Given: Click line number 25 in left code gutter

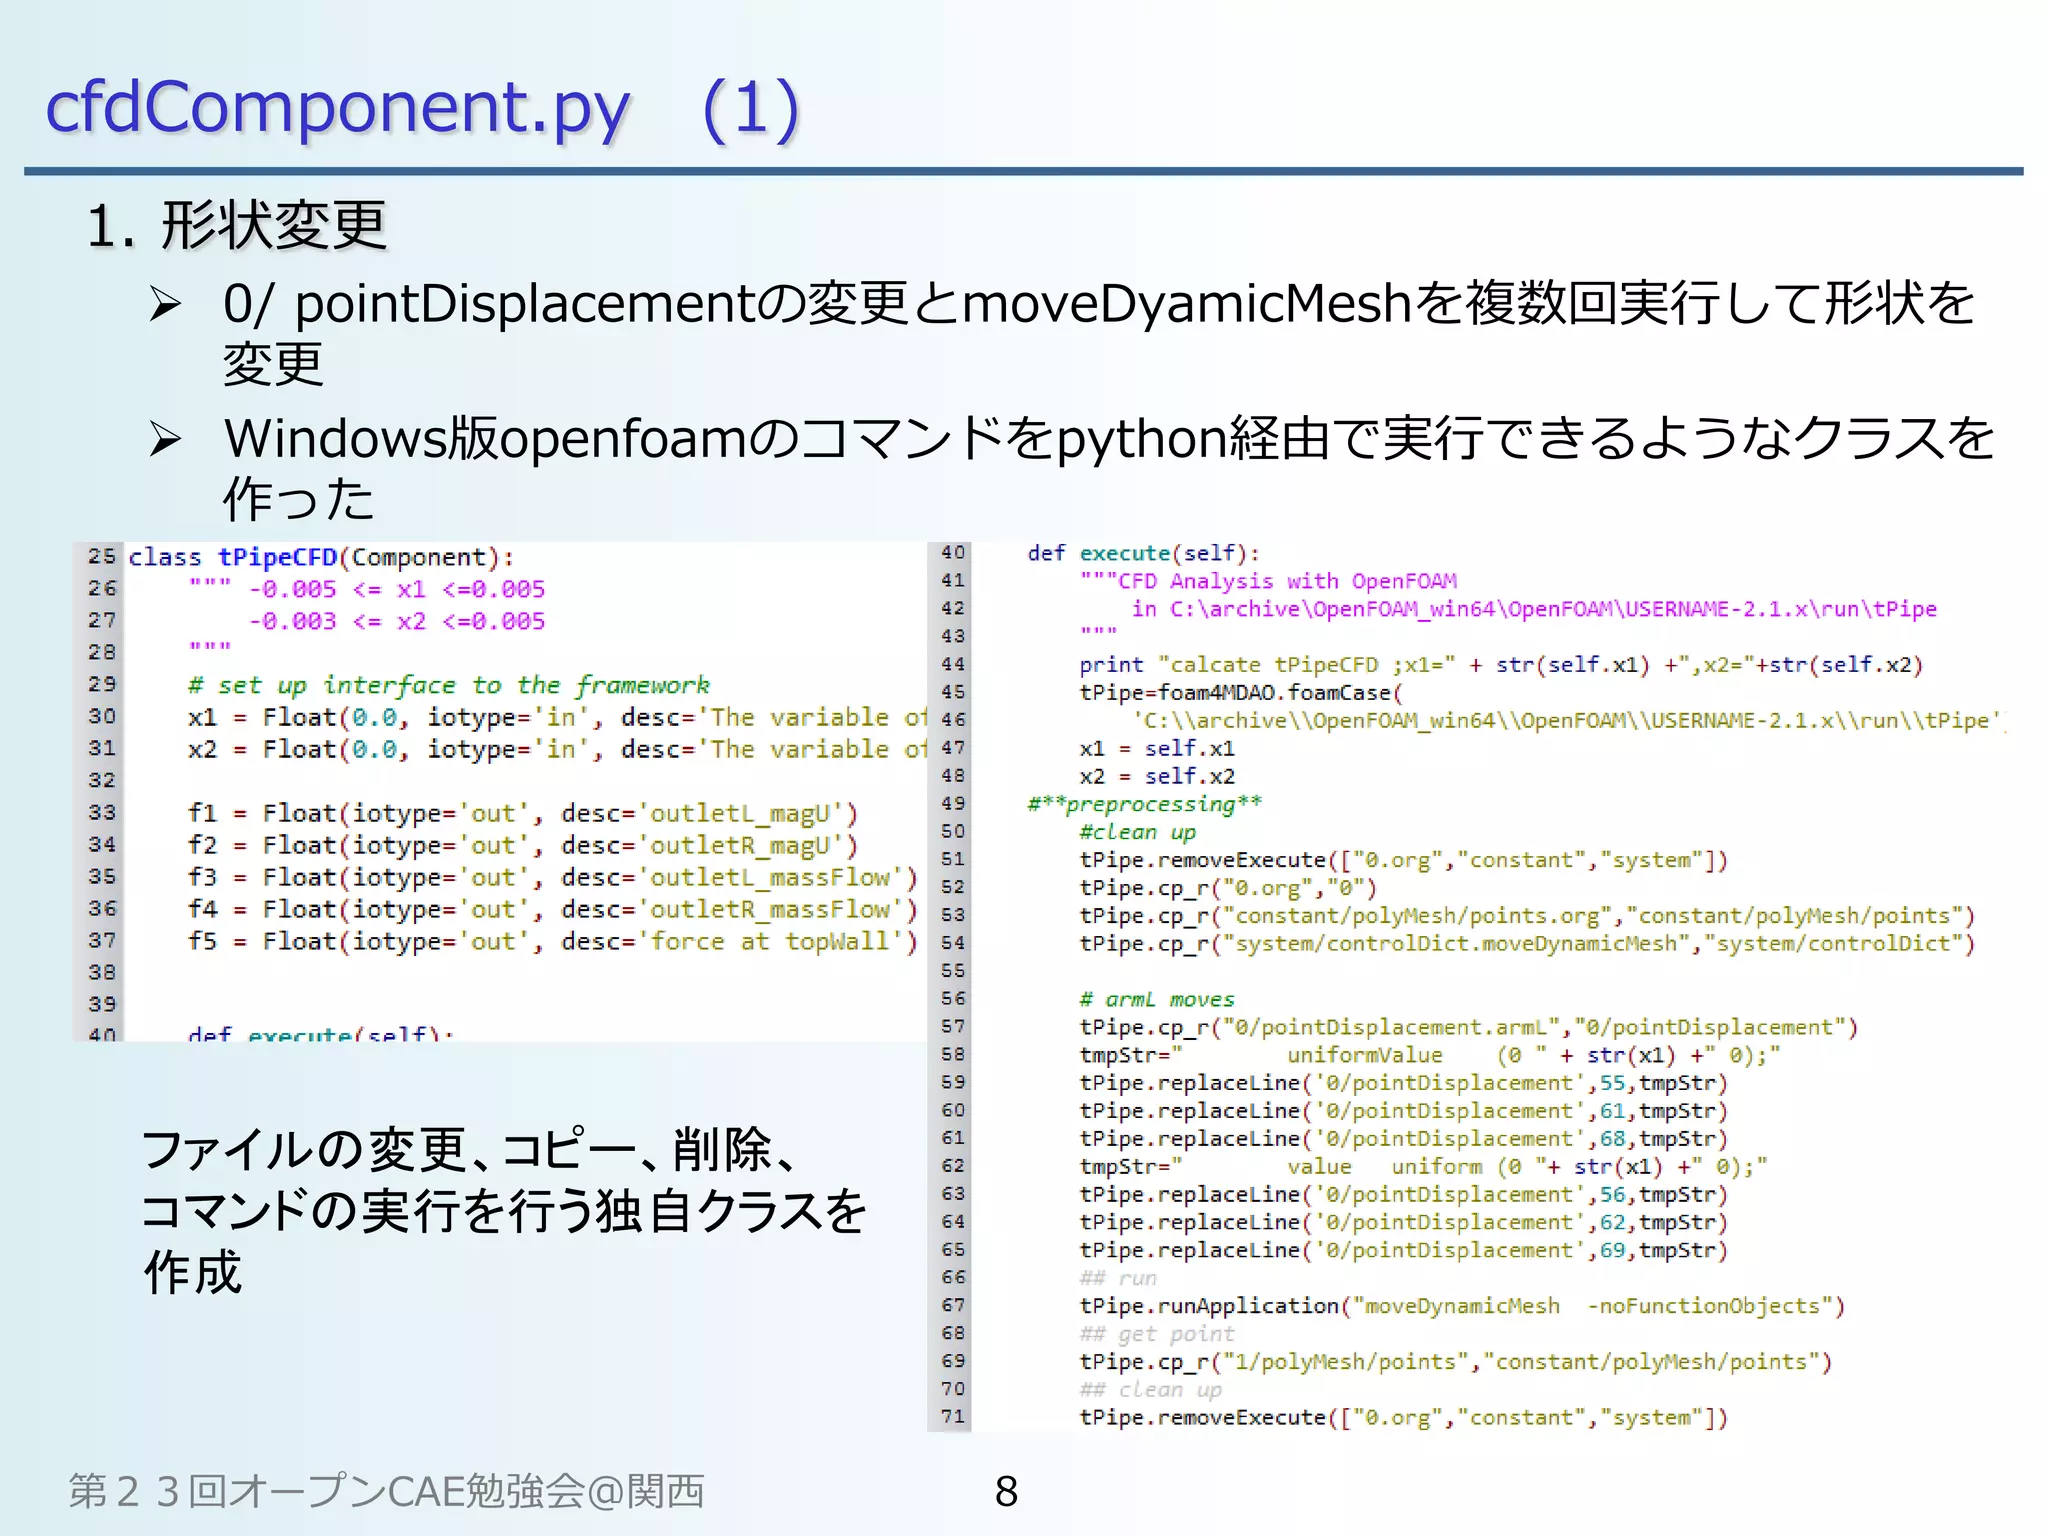Looking at the screenshot, I should click(101, 556).
